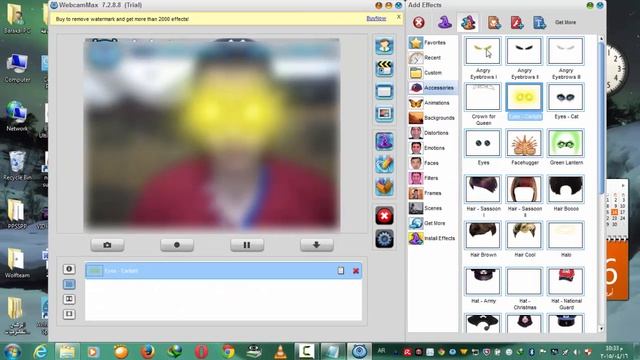Image resolution: width=640 pixels, height=360 pixels.
Task: Click the red remove-all effects button
Action: pos(384,216)
